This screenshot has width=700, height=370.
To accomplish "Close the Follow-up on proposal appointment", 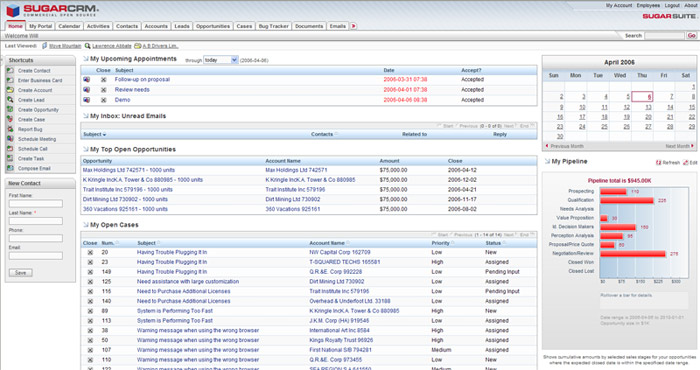I will click(103, 79).
